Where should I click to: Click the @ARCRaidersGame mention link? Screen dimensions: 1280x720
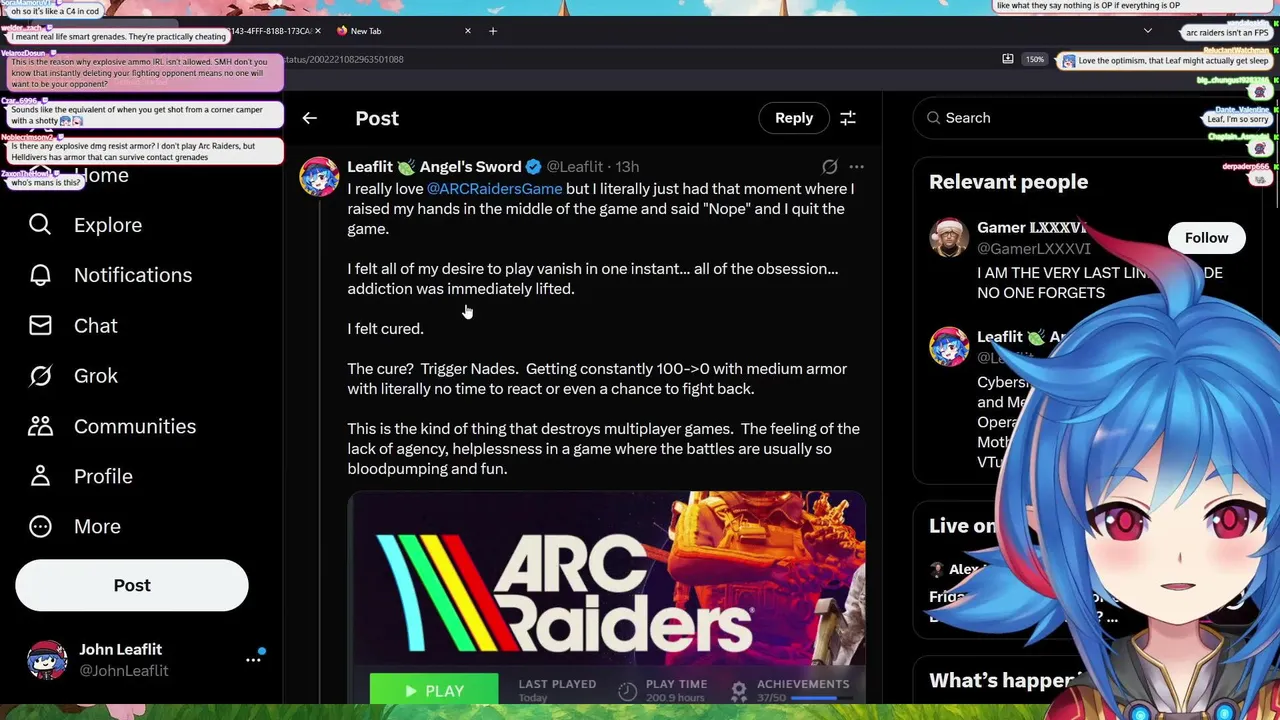pos(495,189)
